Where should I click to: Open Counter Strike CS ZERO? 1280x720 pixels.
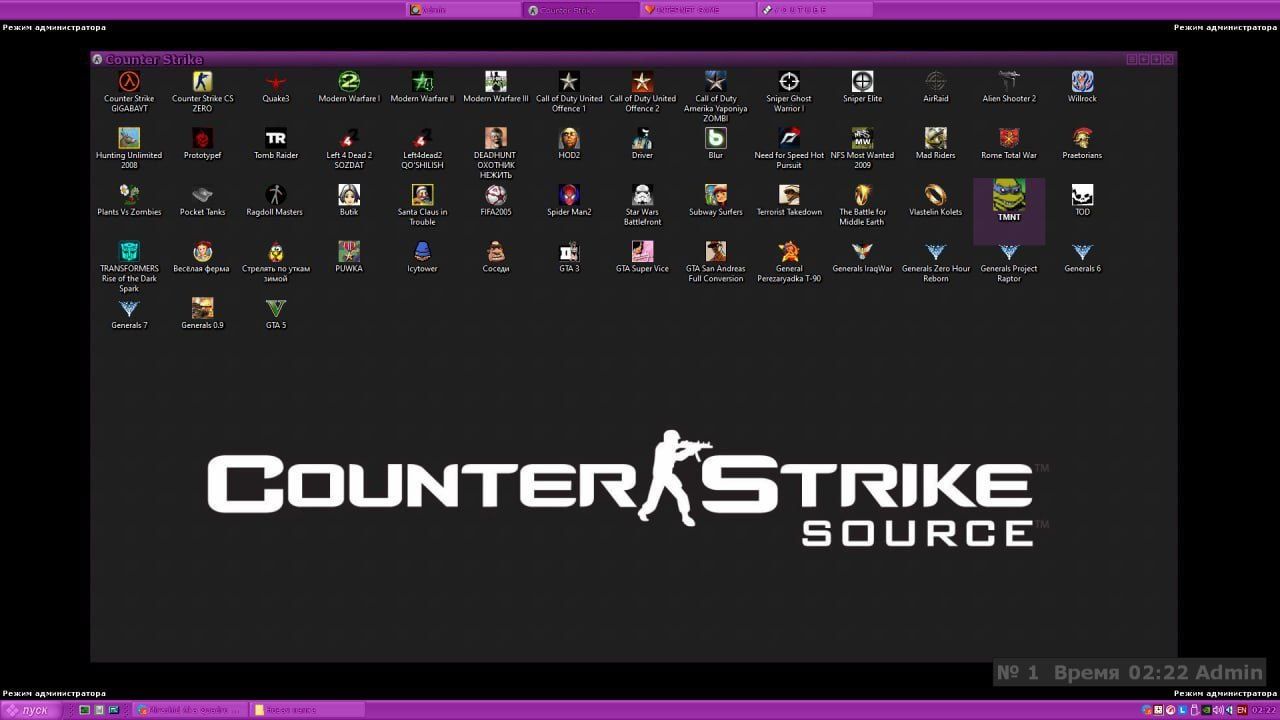coord(202,82)
